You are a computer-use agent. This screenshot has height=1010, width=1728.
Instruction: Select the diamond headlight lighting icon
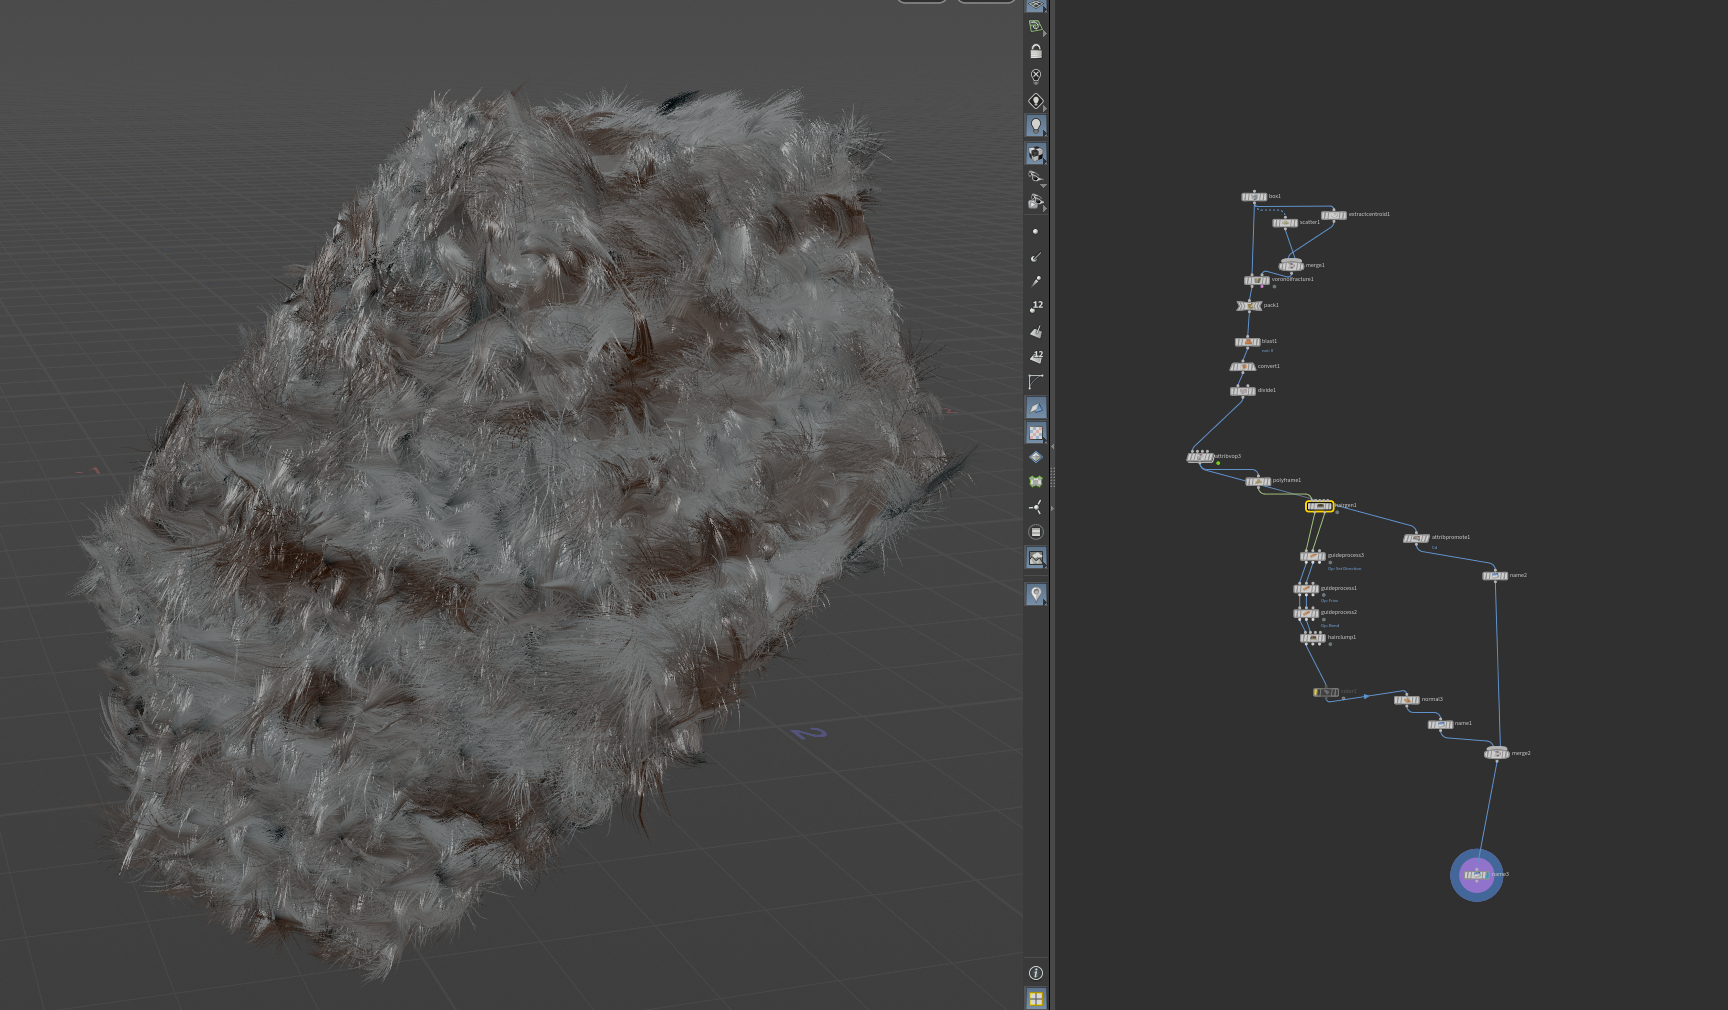pyautogui.click(x=1036, y=101)
